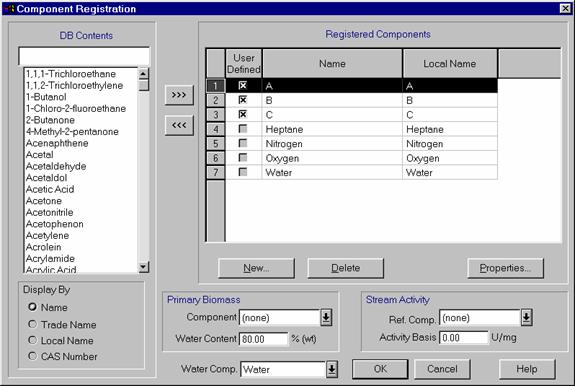Image resolution: width=575 pixels, height=386 pixels.
Task: Select row header 6 in components table
Action: click(216, 158)
